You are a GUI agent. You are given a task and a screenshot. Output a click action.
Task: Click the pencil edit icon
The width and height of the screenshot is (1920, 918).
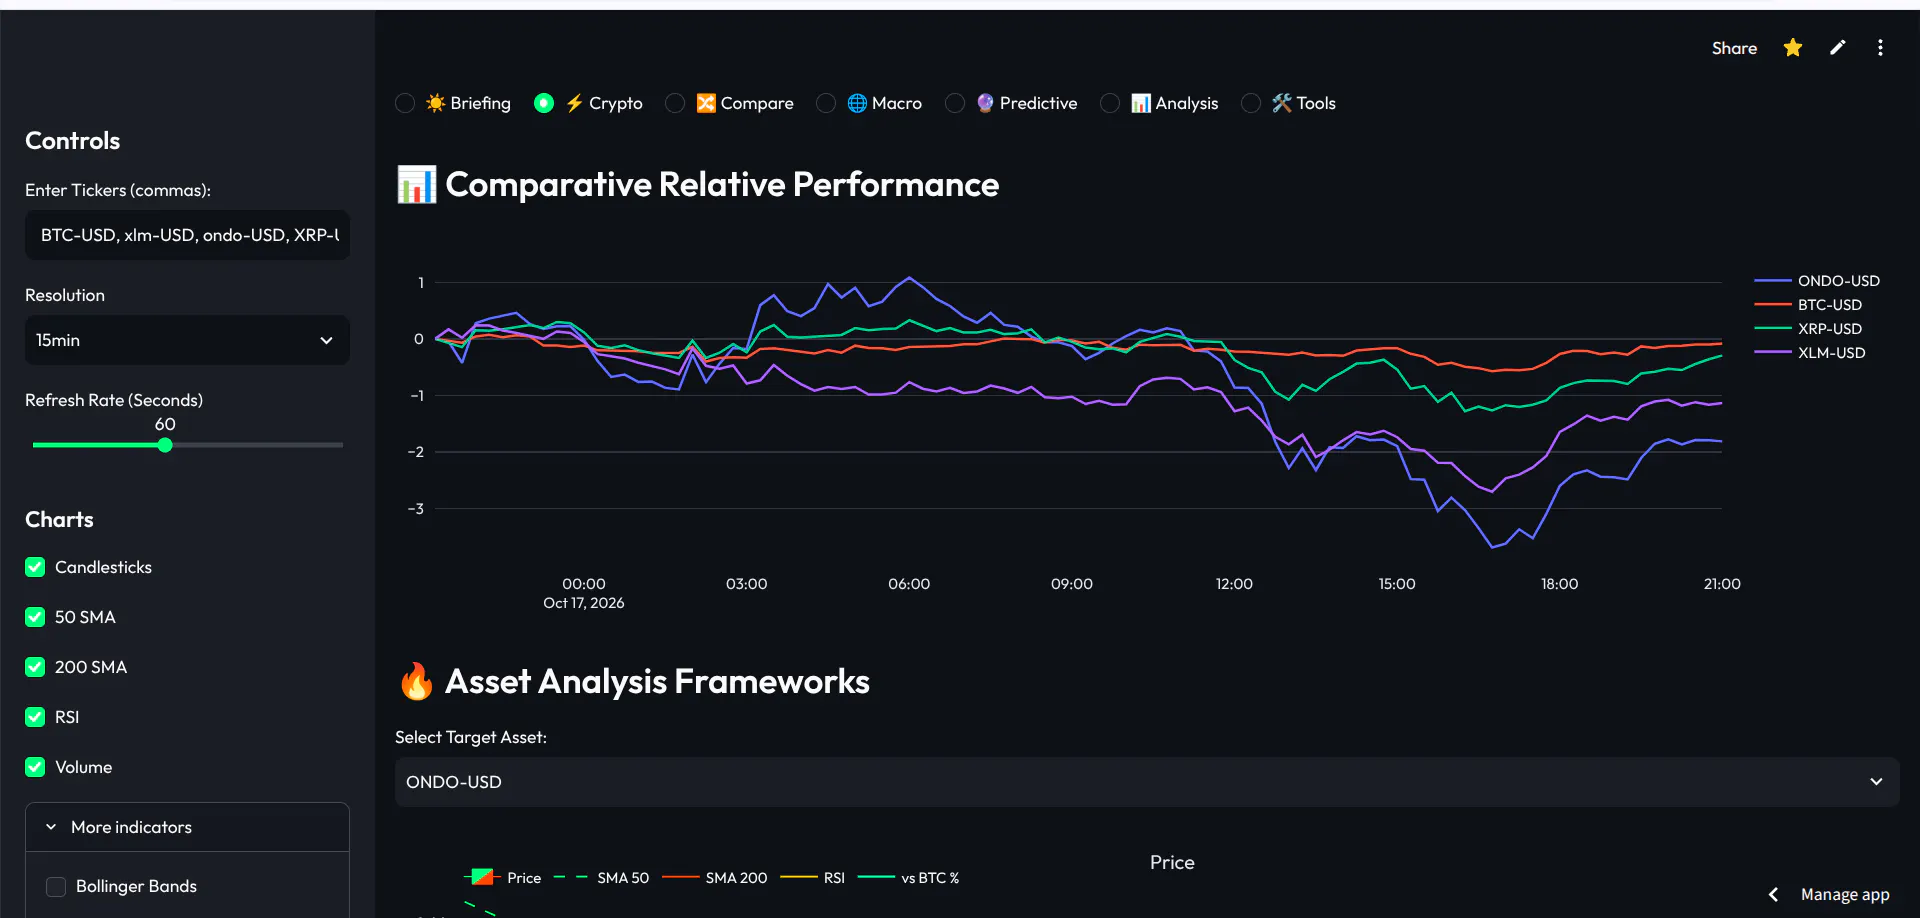tap(1837, 48)
